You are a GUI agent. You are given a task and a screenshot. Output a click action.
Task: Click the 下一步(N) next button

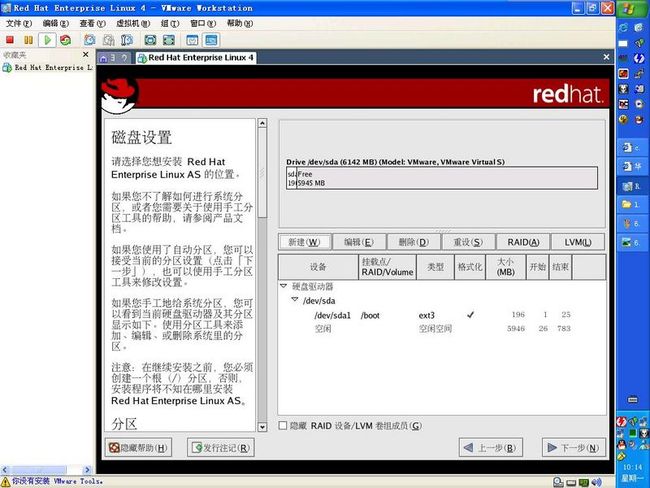coord(574,447)
